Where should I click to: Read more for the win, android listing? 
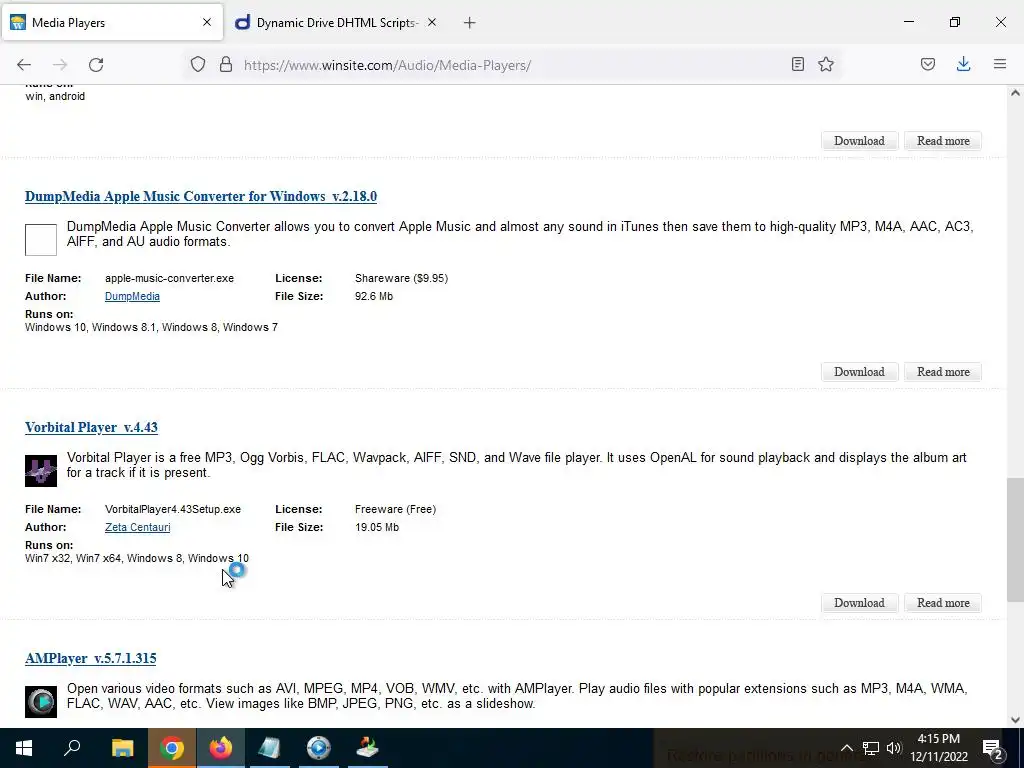tap(943, 141)
